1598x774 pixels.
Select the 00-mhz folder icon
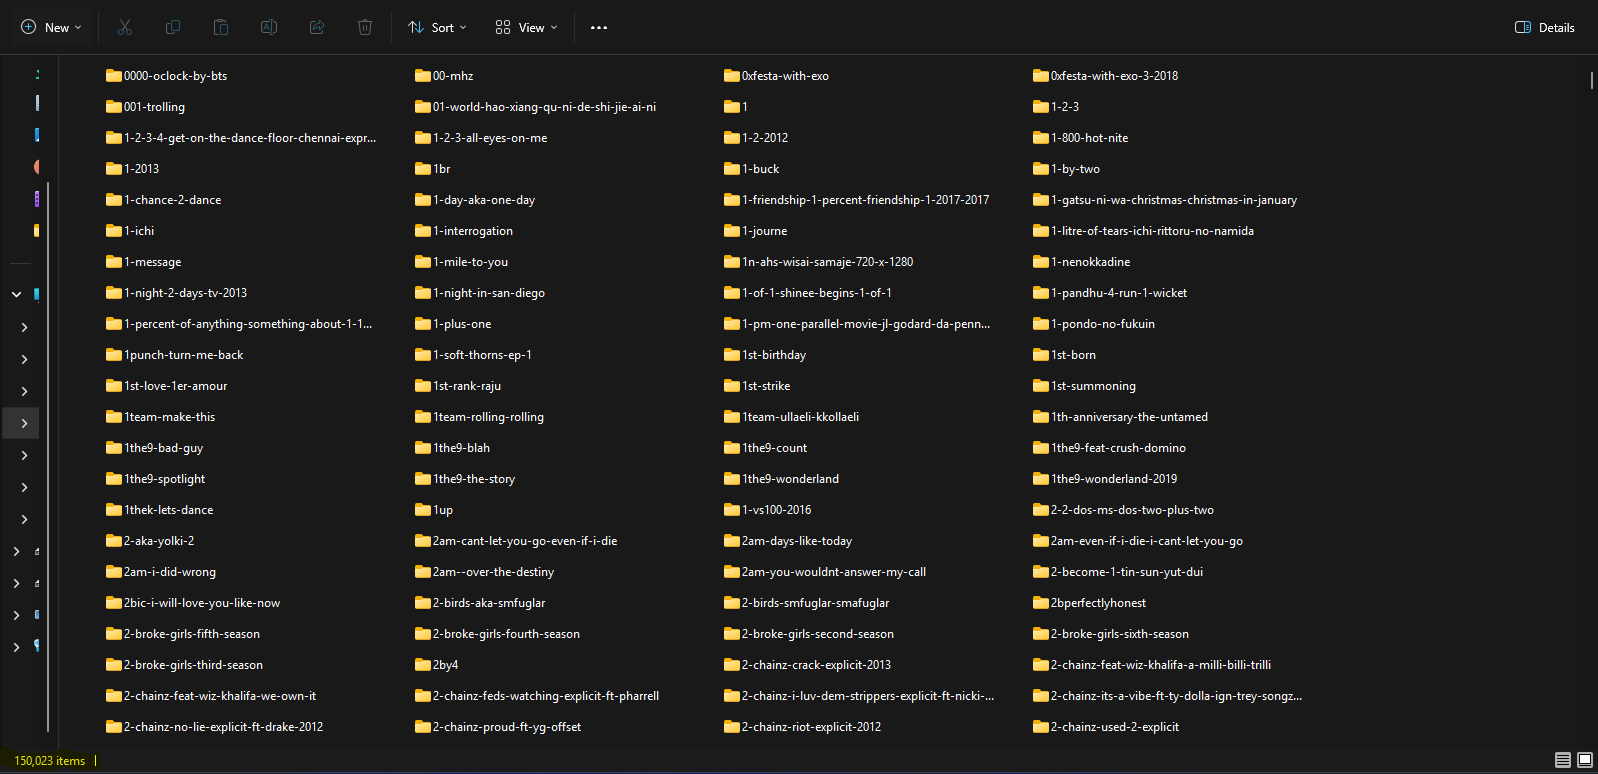(x=423, y=75)
